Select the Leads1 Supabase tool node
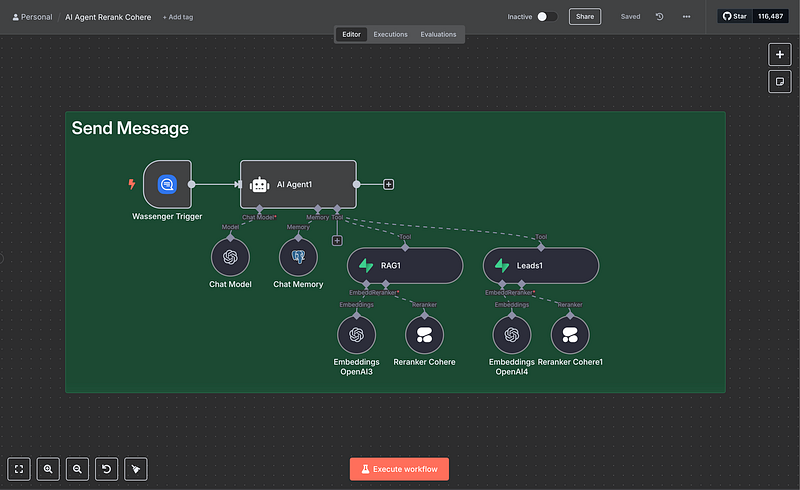 coord(541,266)
